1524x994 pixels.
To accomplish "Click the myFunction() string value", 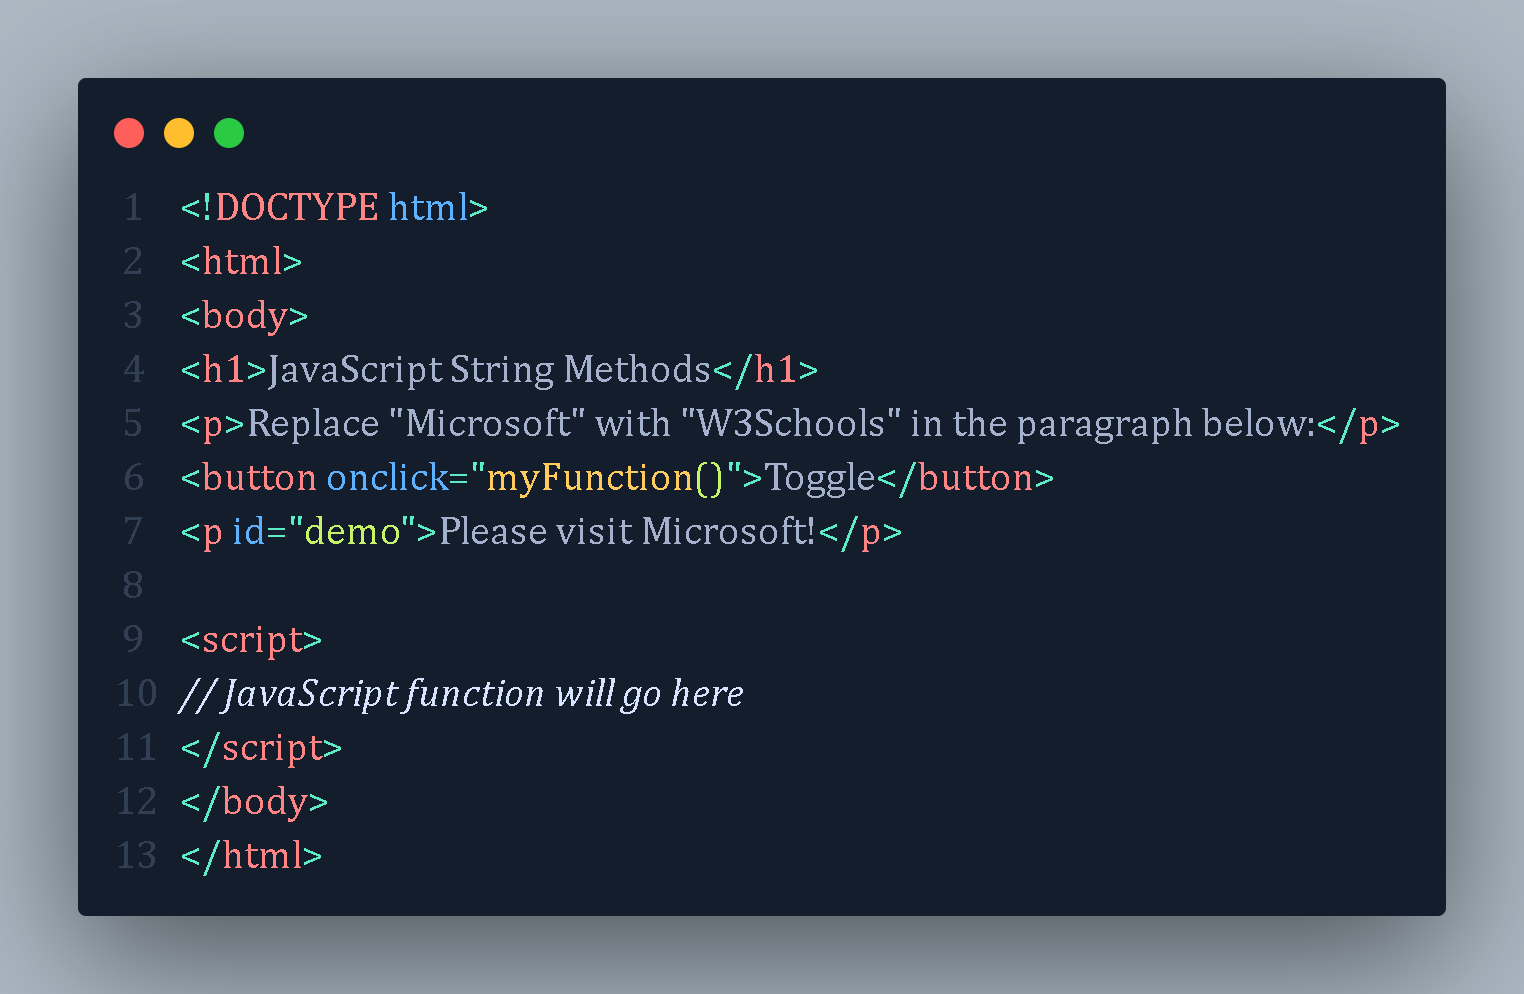I will point(607,478).
